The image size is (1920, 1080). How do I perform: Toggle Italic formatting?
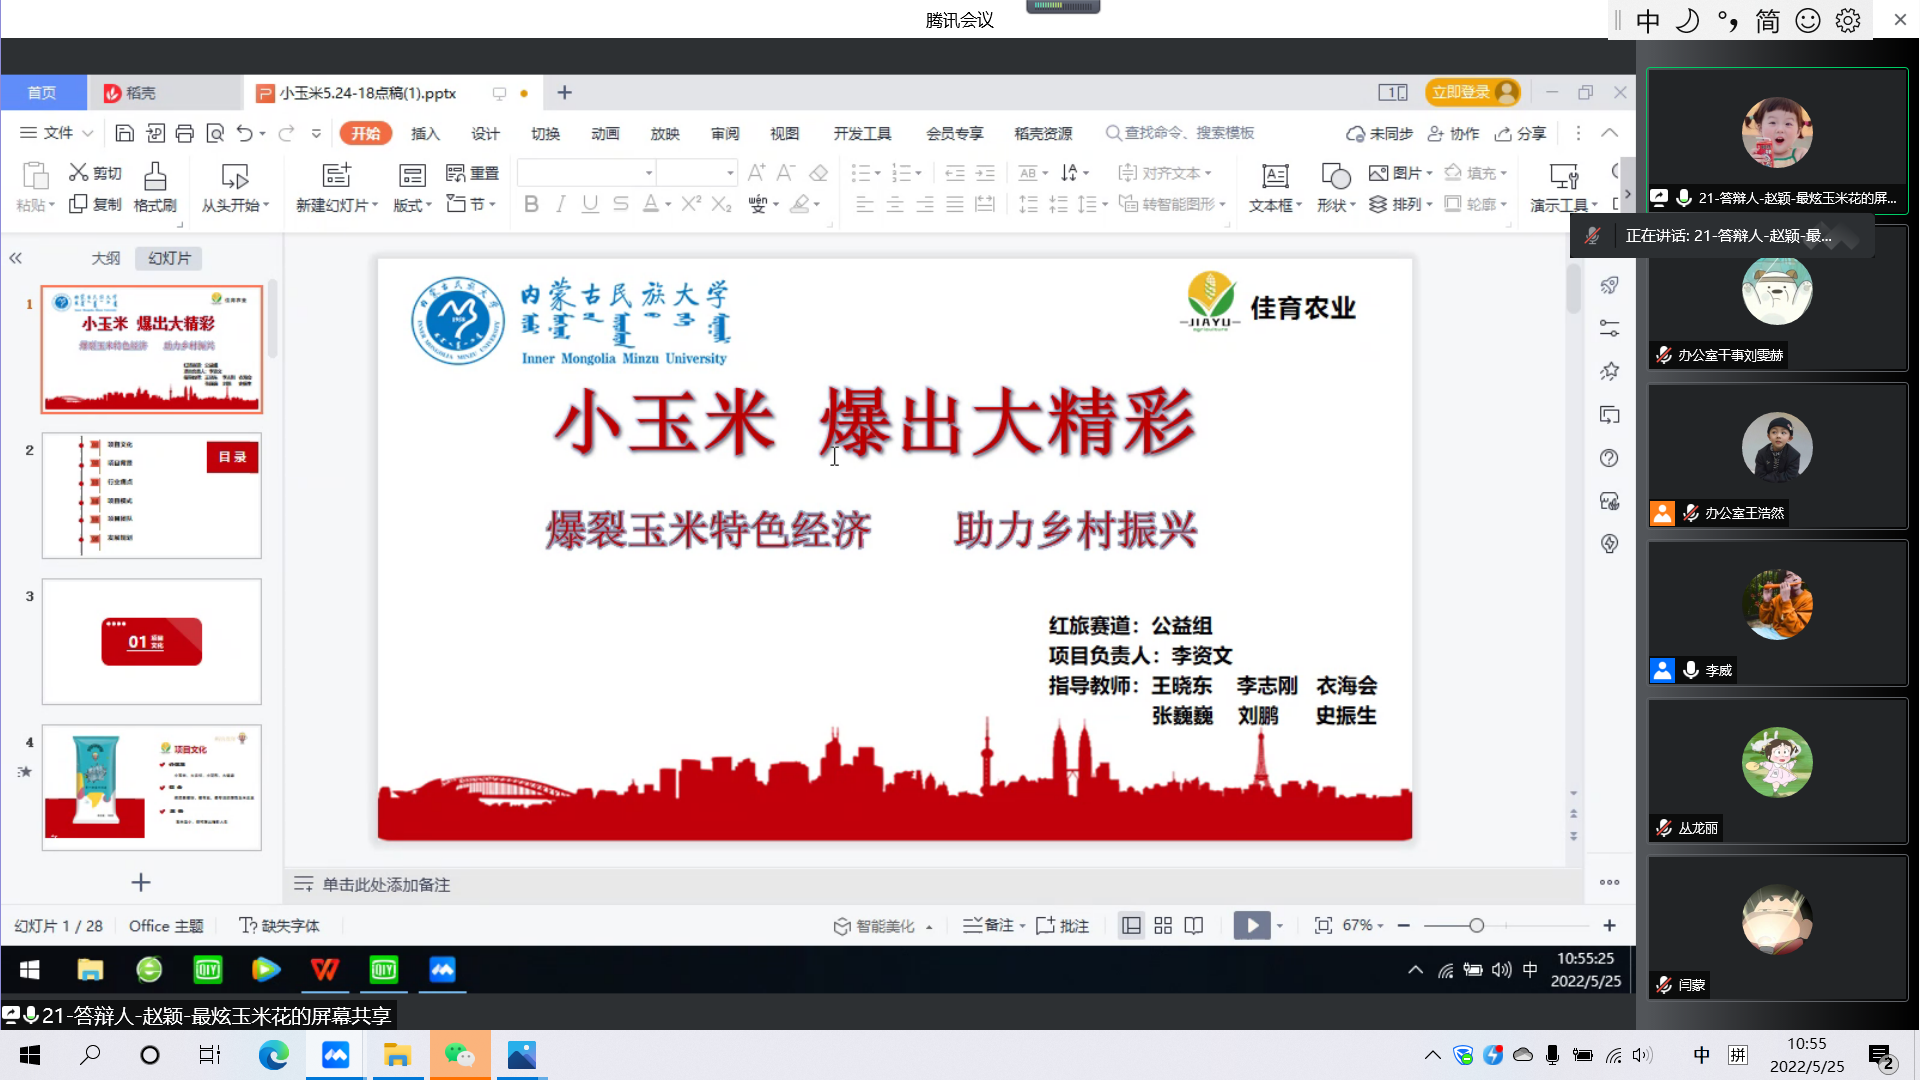pyautogui.click(x=561, y=204)
